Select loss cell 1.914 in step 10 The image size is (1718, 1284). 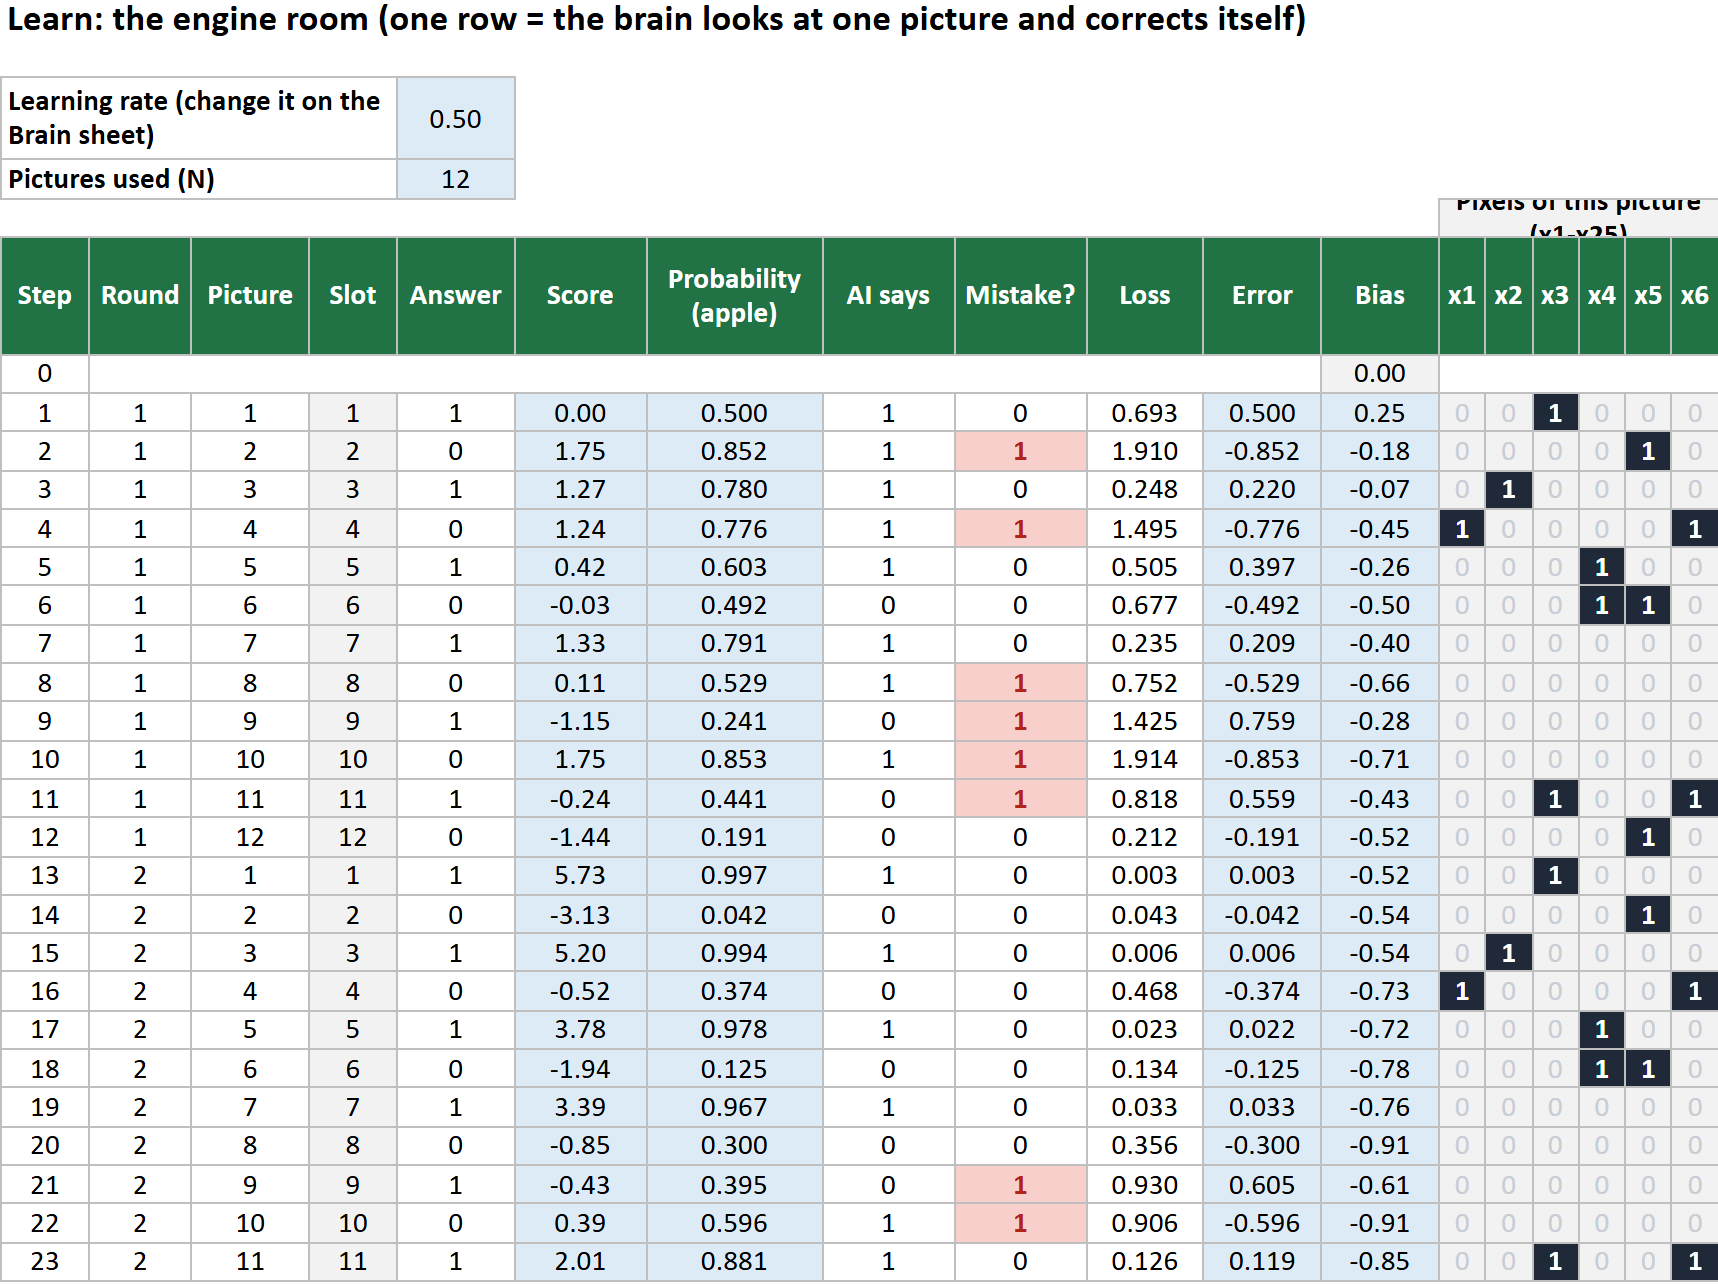1145,760
